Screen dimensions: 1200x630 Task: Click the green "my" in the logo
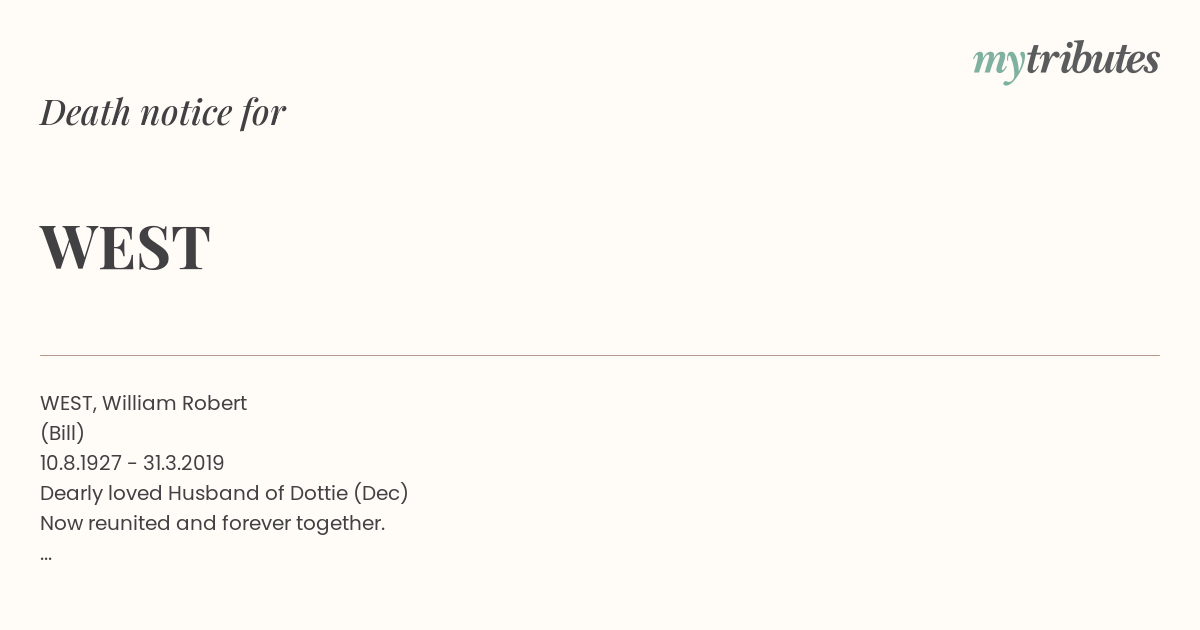(x=999, y=64)
